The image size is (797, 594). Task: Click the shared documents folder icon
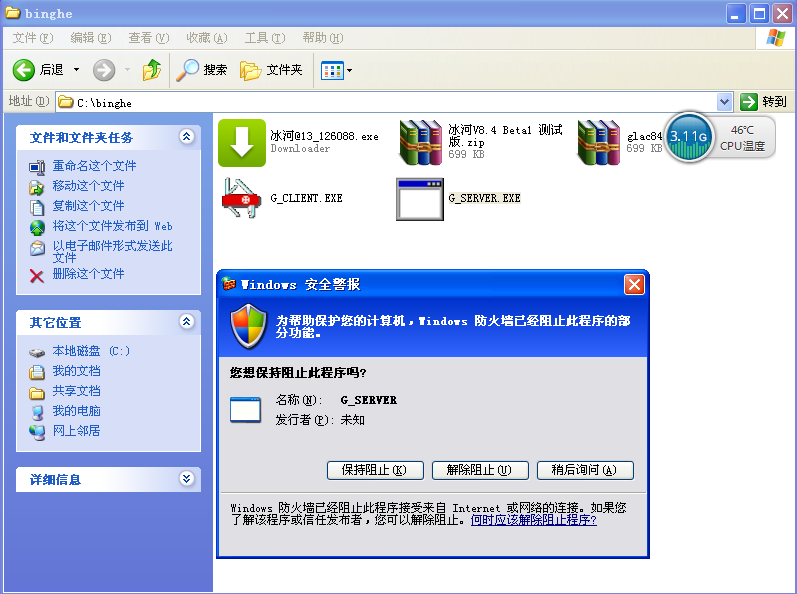(37, 393)
